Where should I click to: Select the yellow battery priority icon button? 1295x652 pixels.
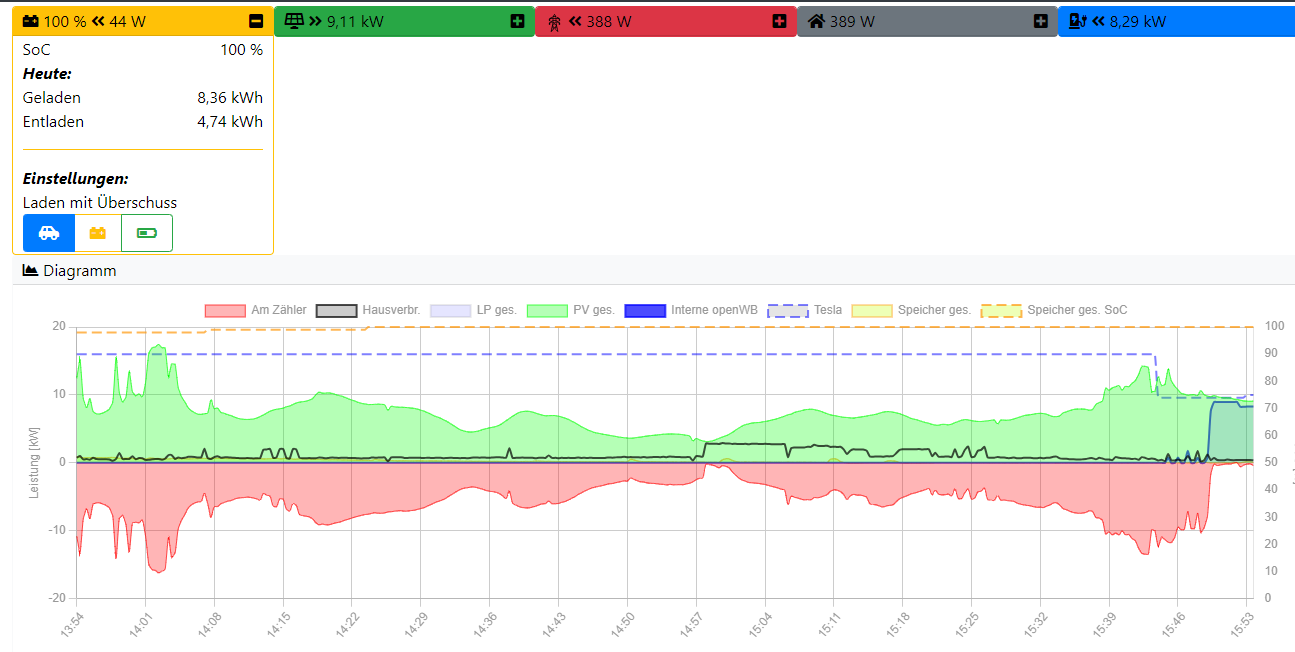coord(98,233)
